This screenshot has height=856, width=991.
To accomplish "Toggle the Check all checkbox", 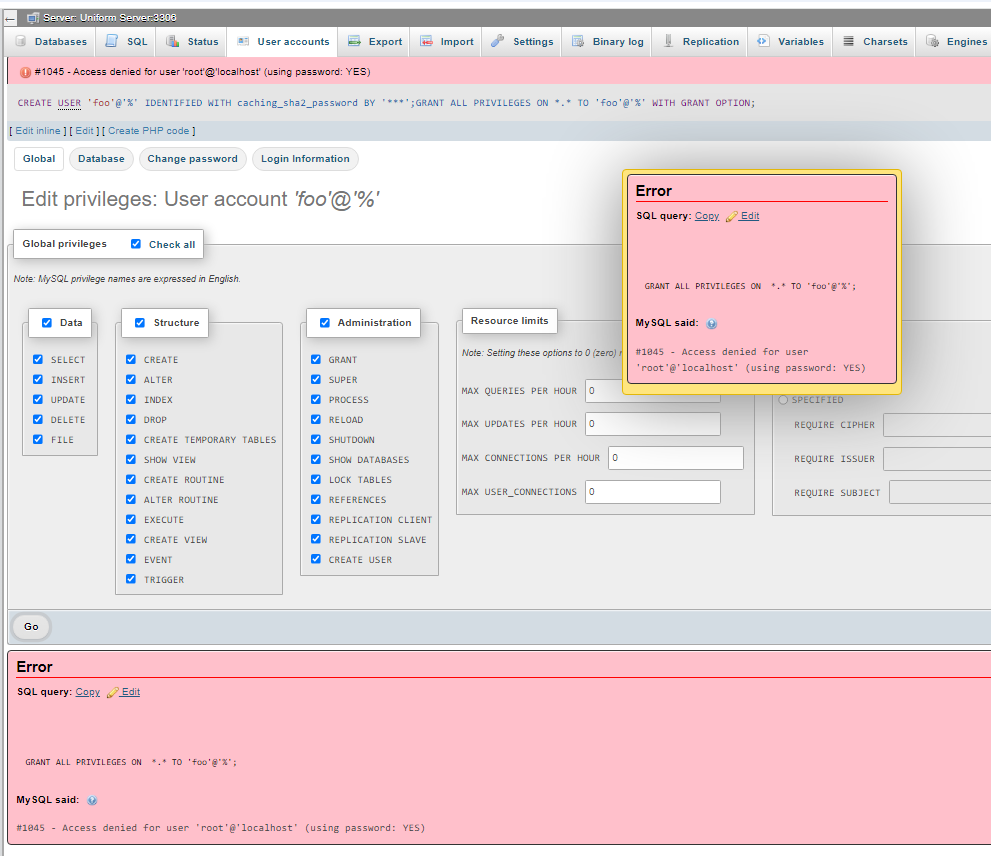I will [136, 244].
